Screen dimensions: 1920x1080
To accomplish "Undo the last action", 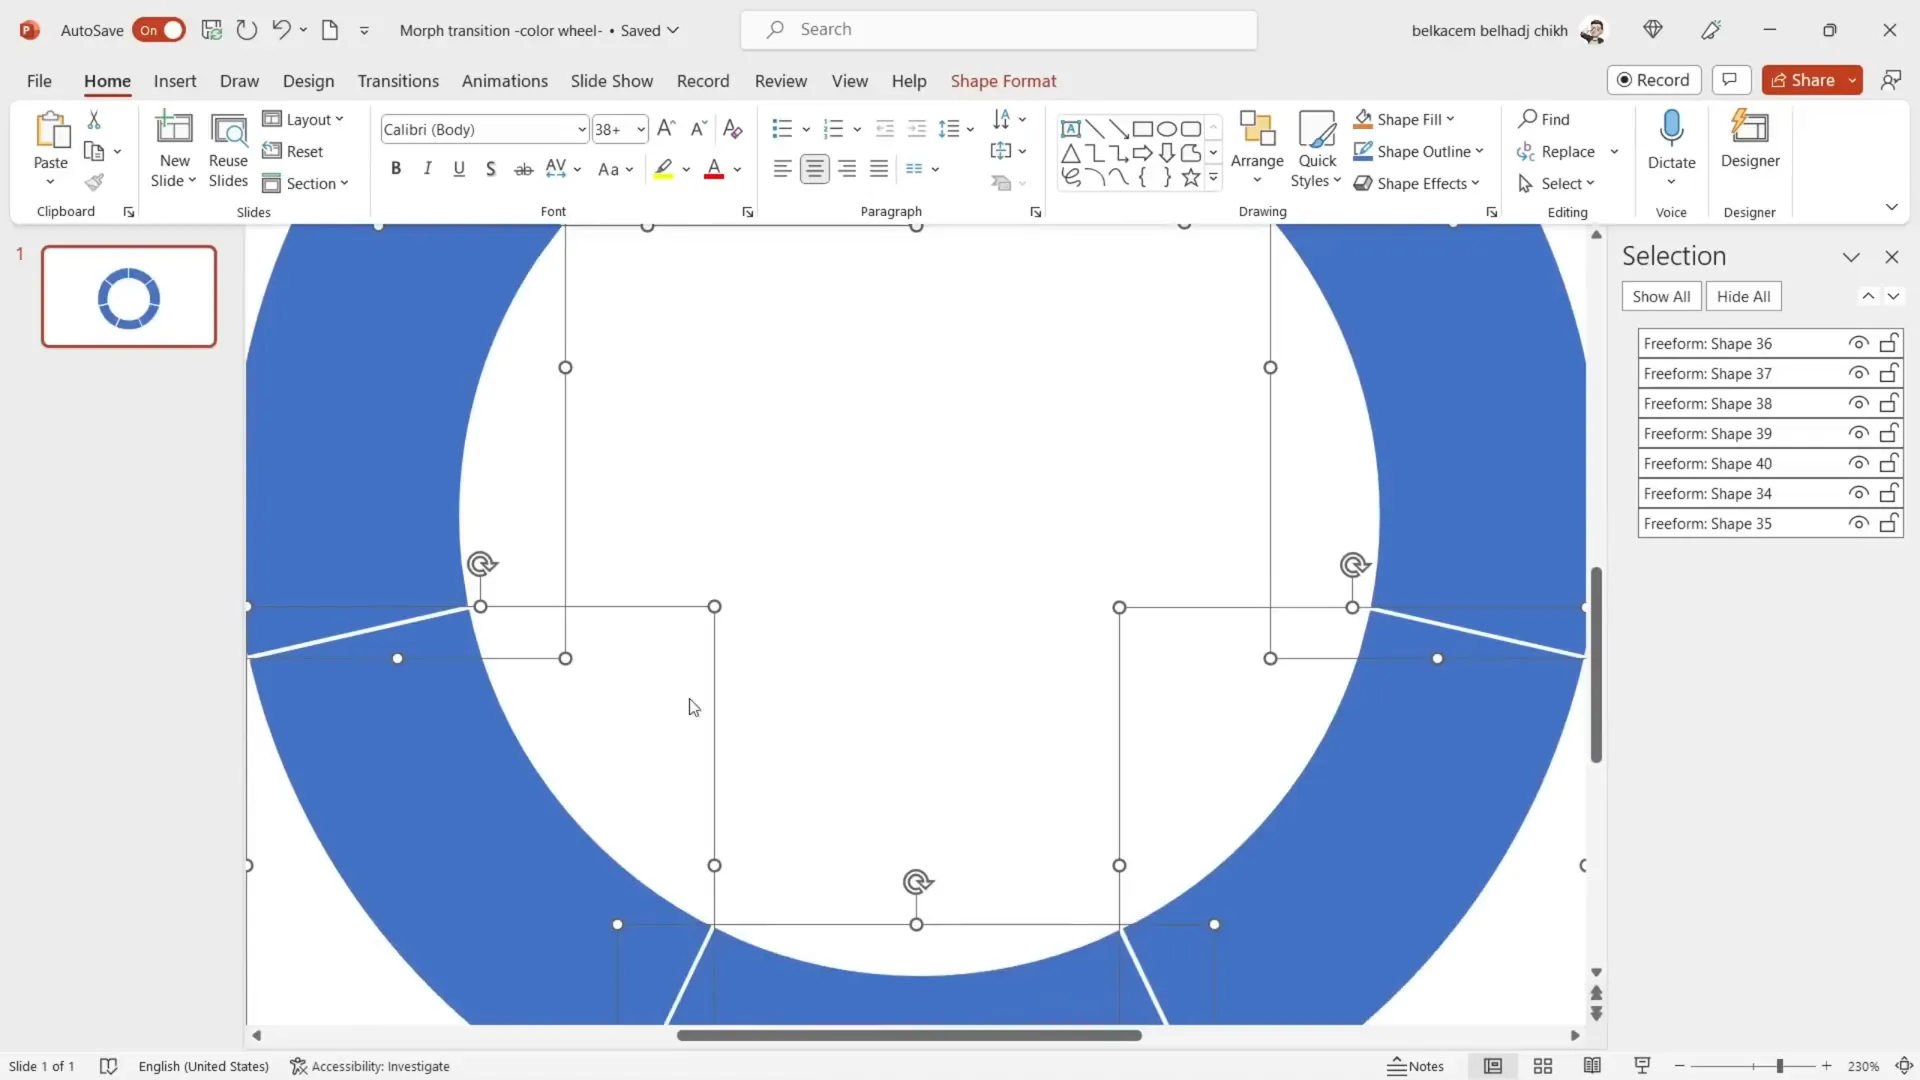I will click(x=281, y=30).
